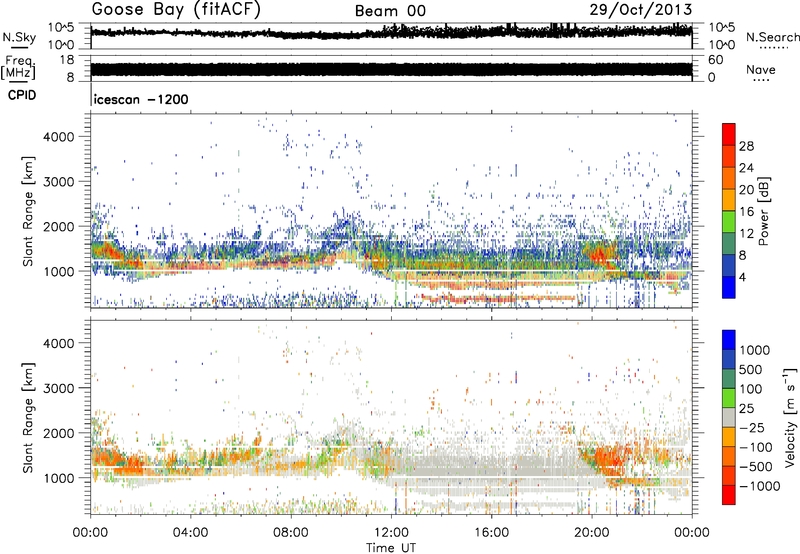Click the 'CPID' label
The width and height of the screenshot is (800, 554).
click(x=22, y=95)
